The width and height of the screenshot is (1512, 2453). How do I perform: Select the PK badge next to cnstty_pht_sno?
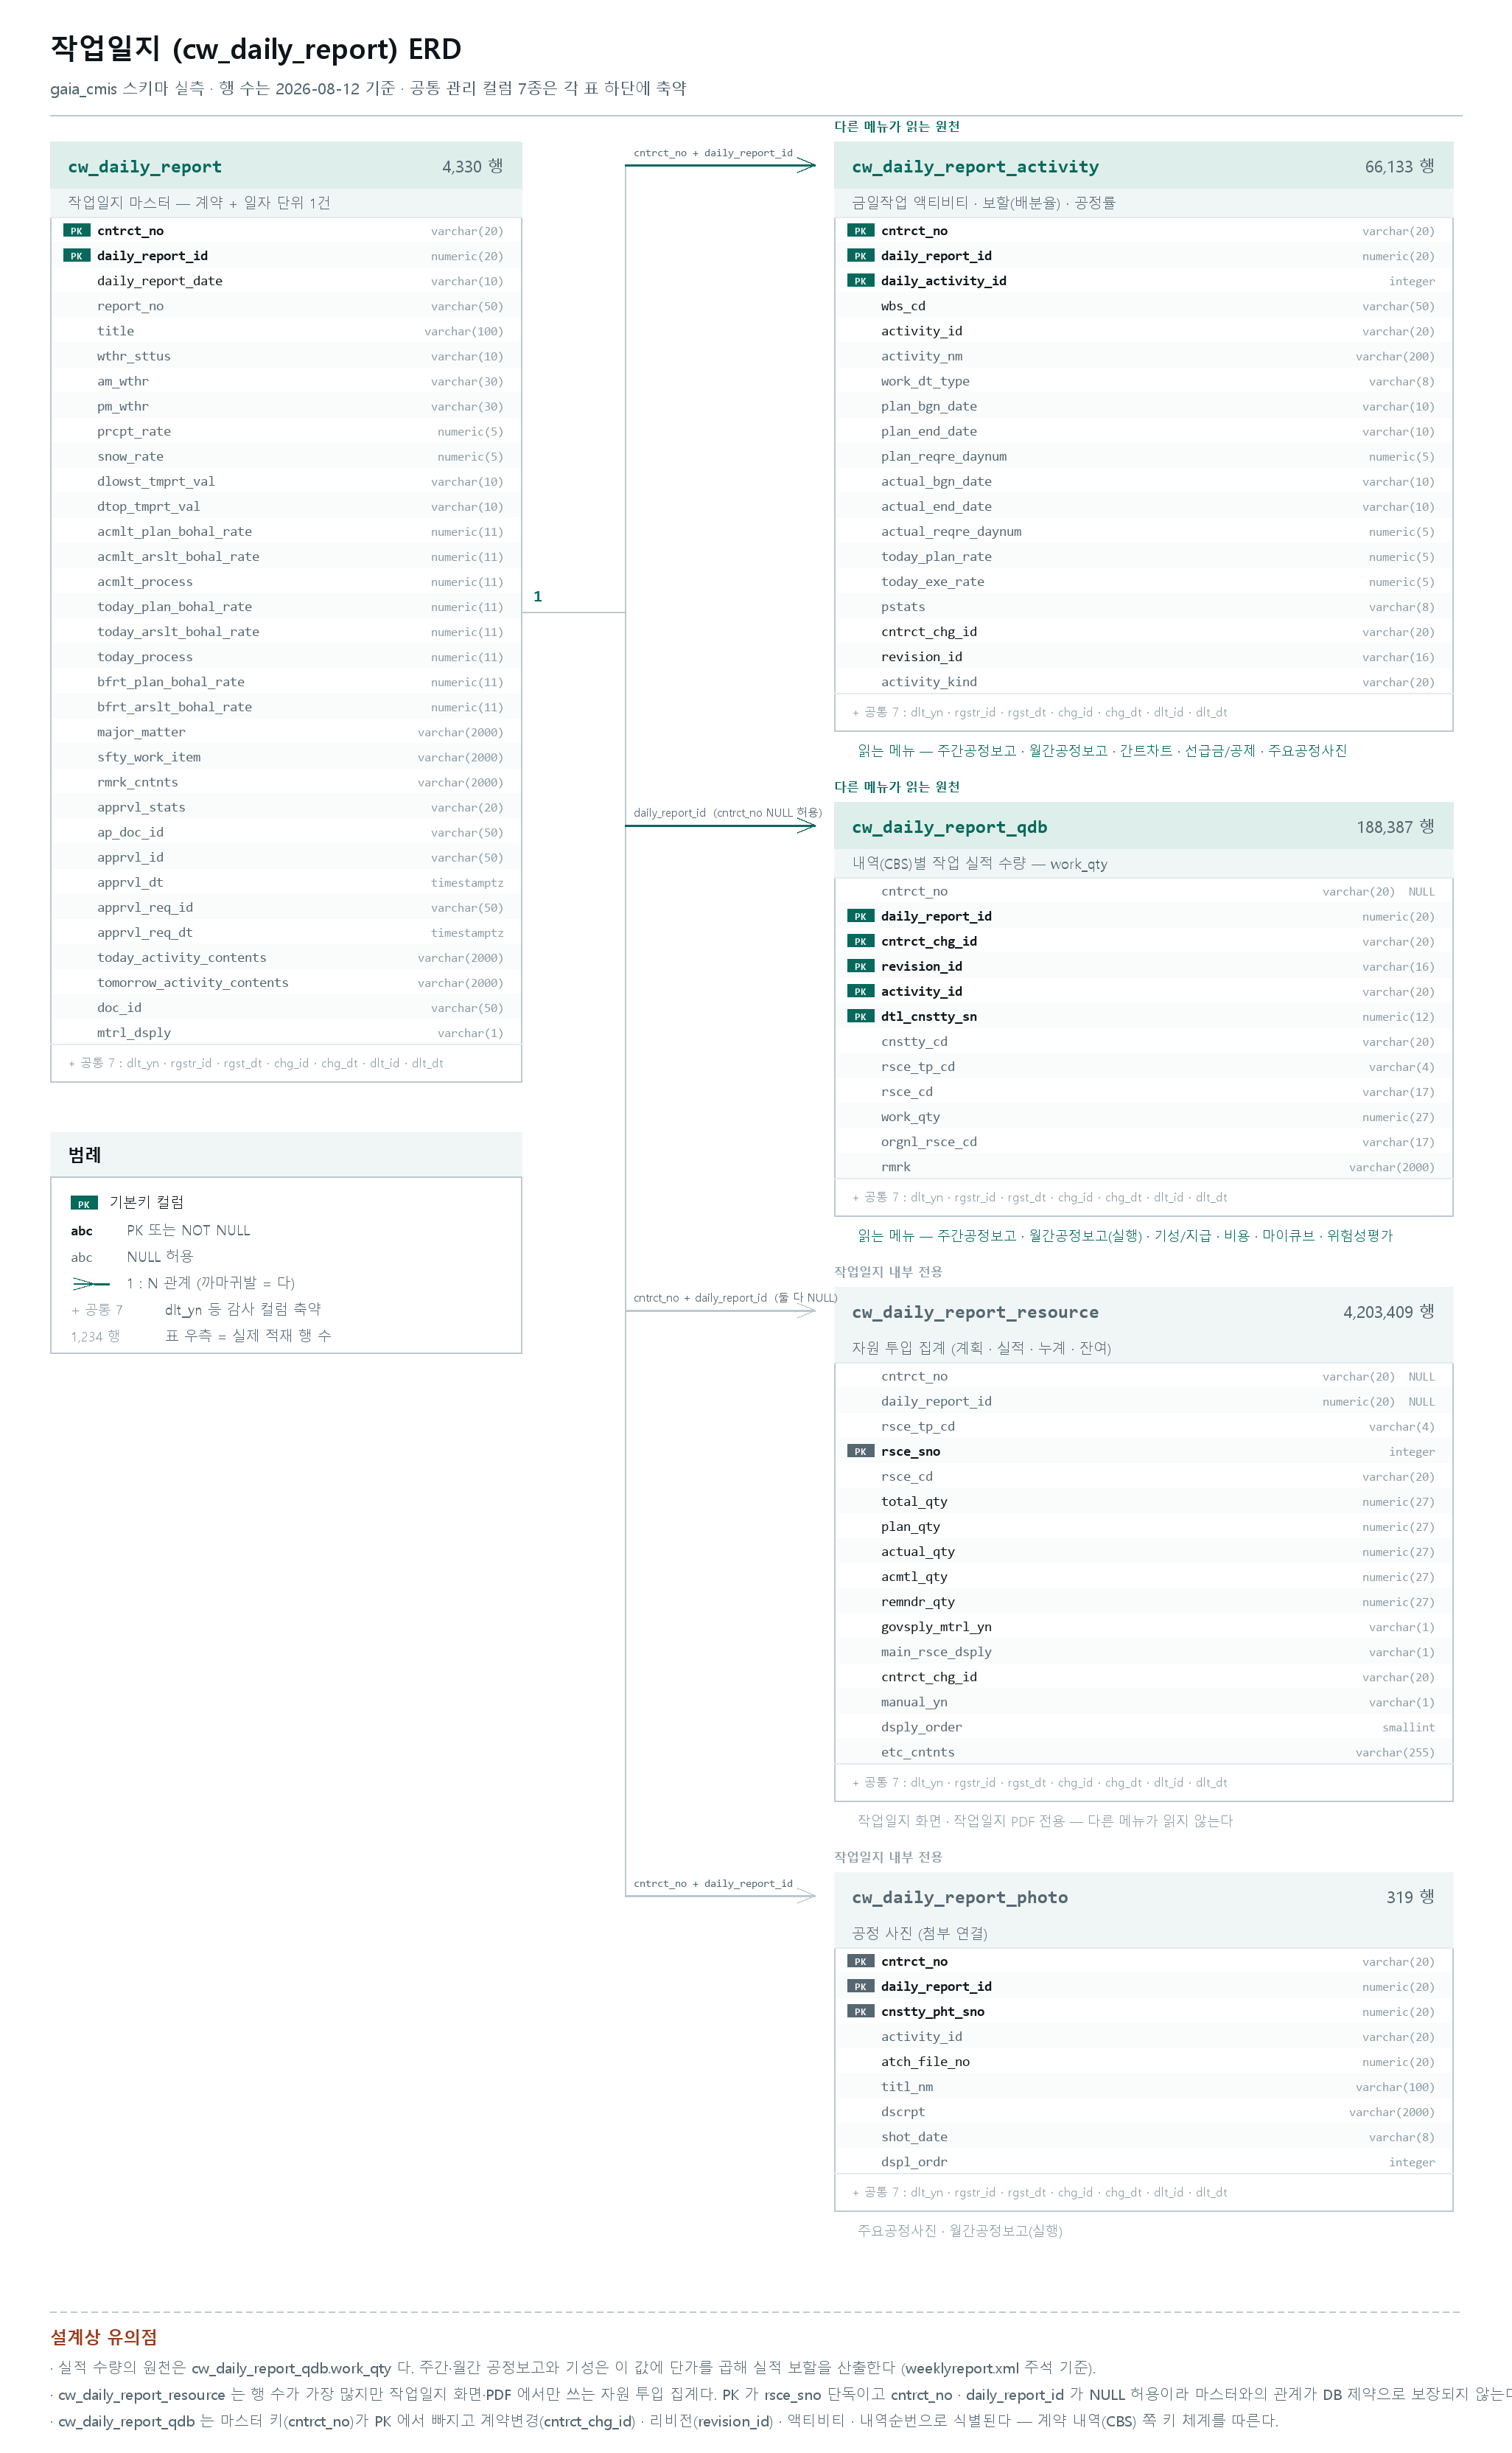860,2011
